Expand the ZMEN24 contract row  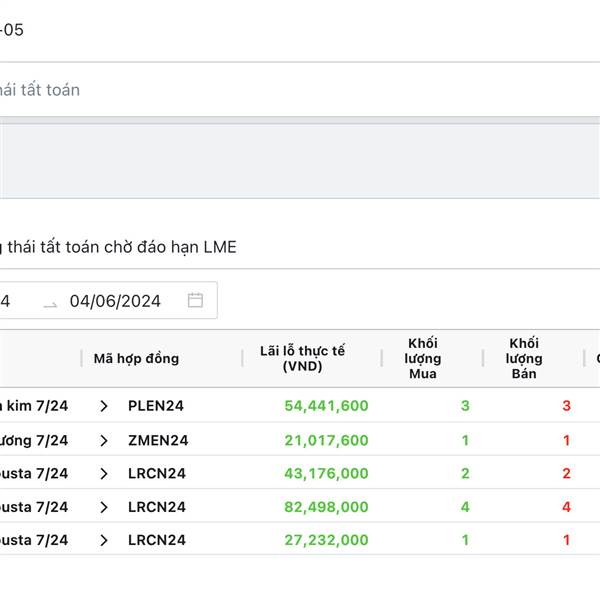[x=103, y=440]
